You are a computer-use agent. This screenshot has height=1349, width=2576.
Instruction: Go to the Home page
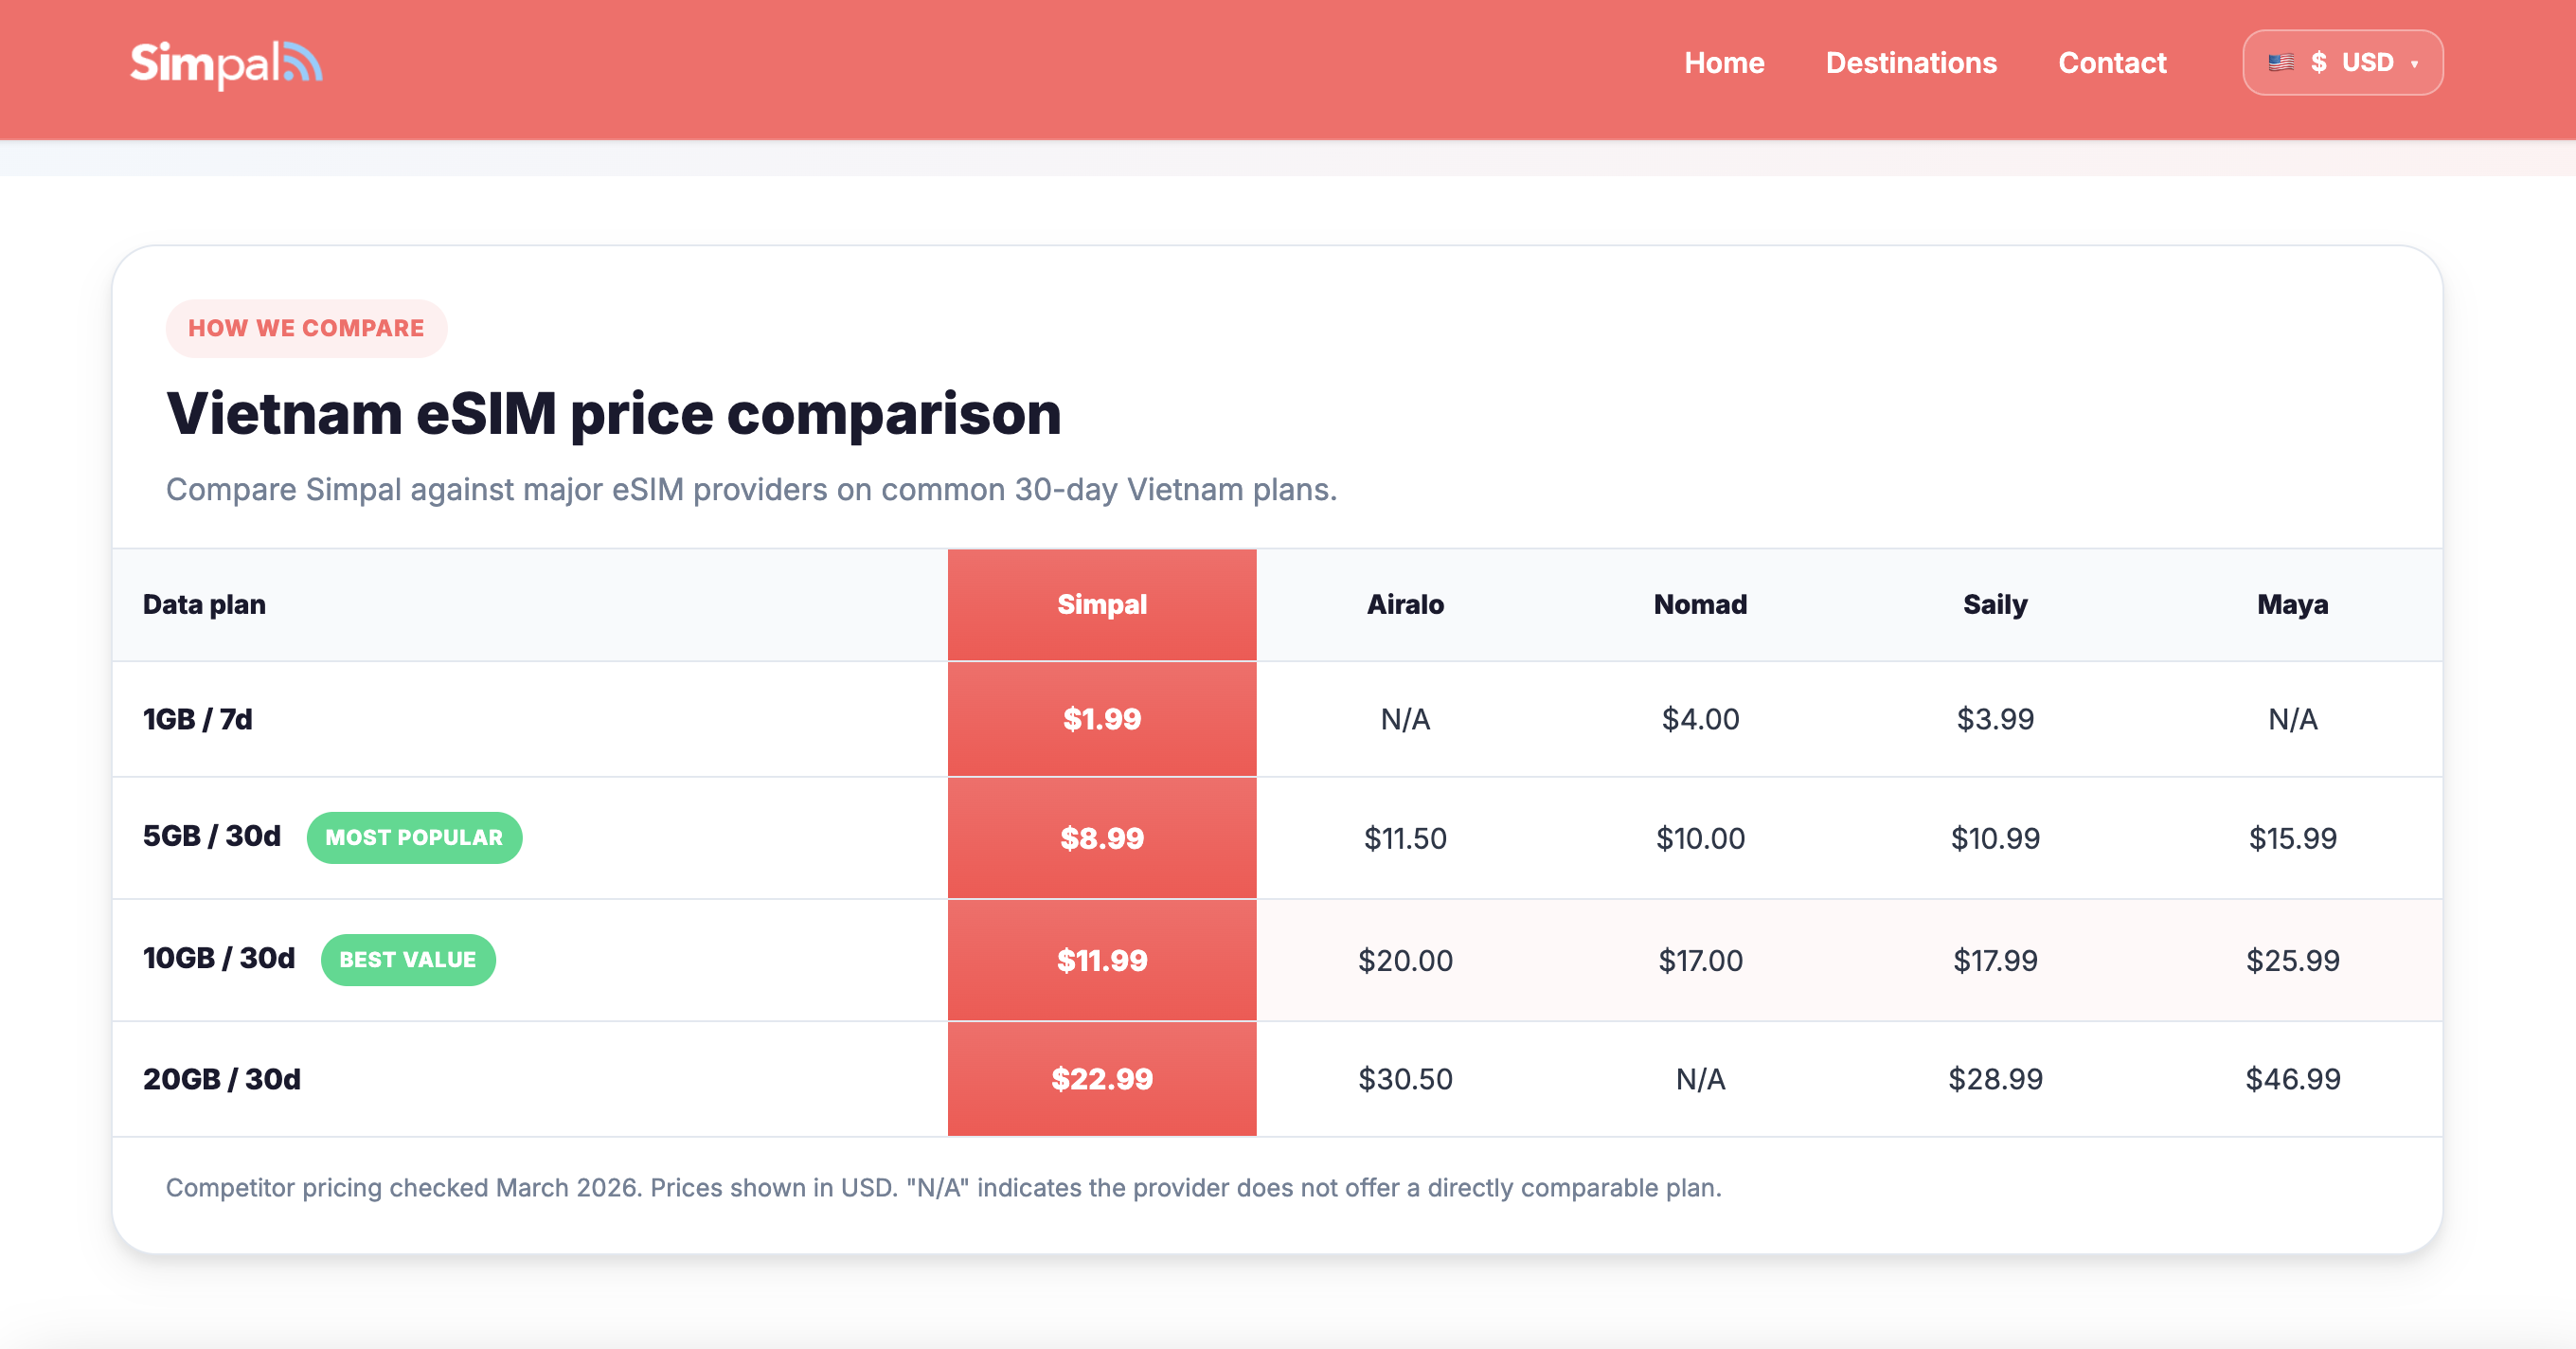click(1724, 63)
